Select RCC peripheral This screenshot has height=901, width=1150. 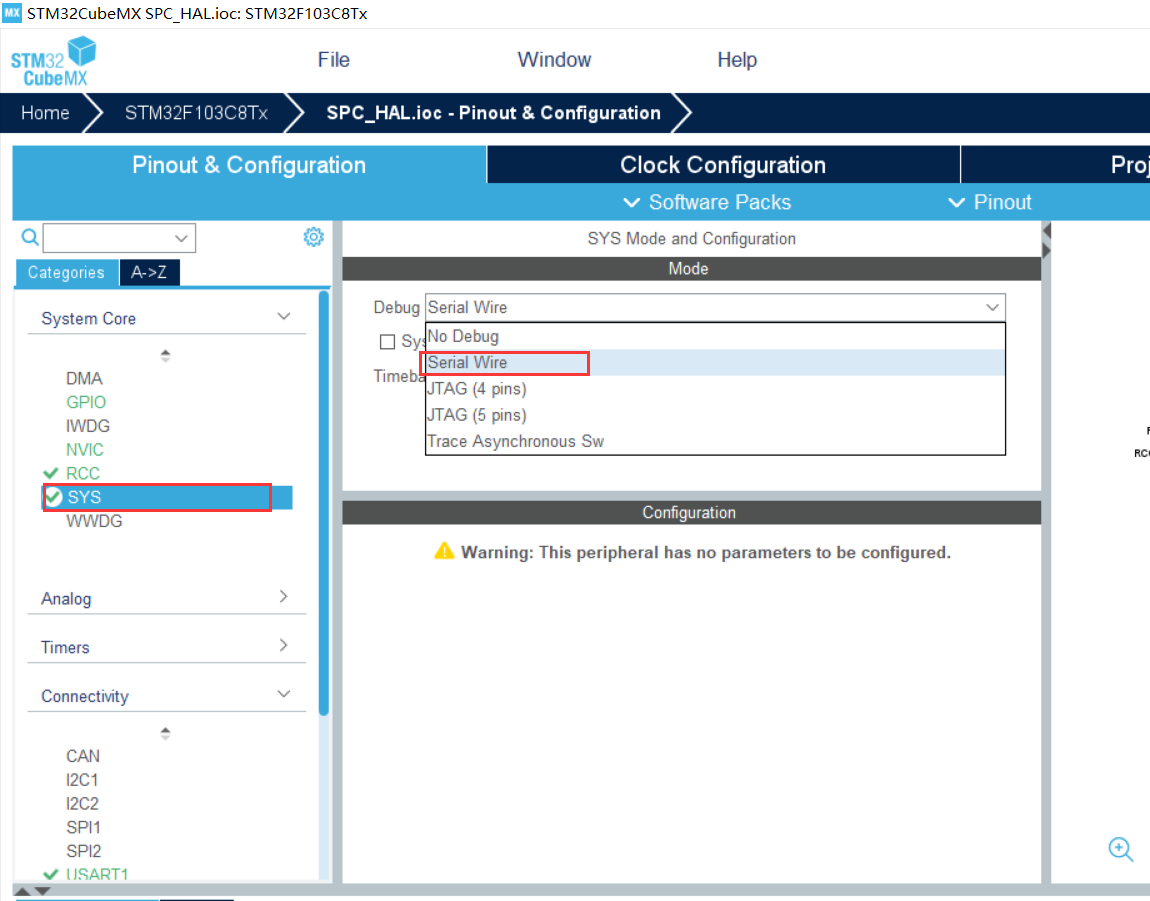click(83, 473)
